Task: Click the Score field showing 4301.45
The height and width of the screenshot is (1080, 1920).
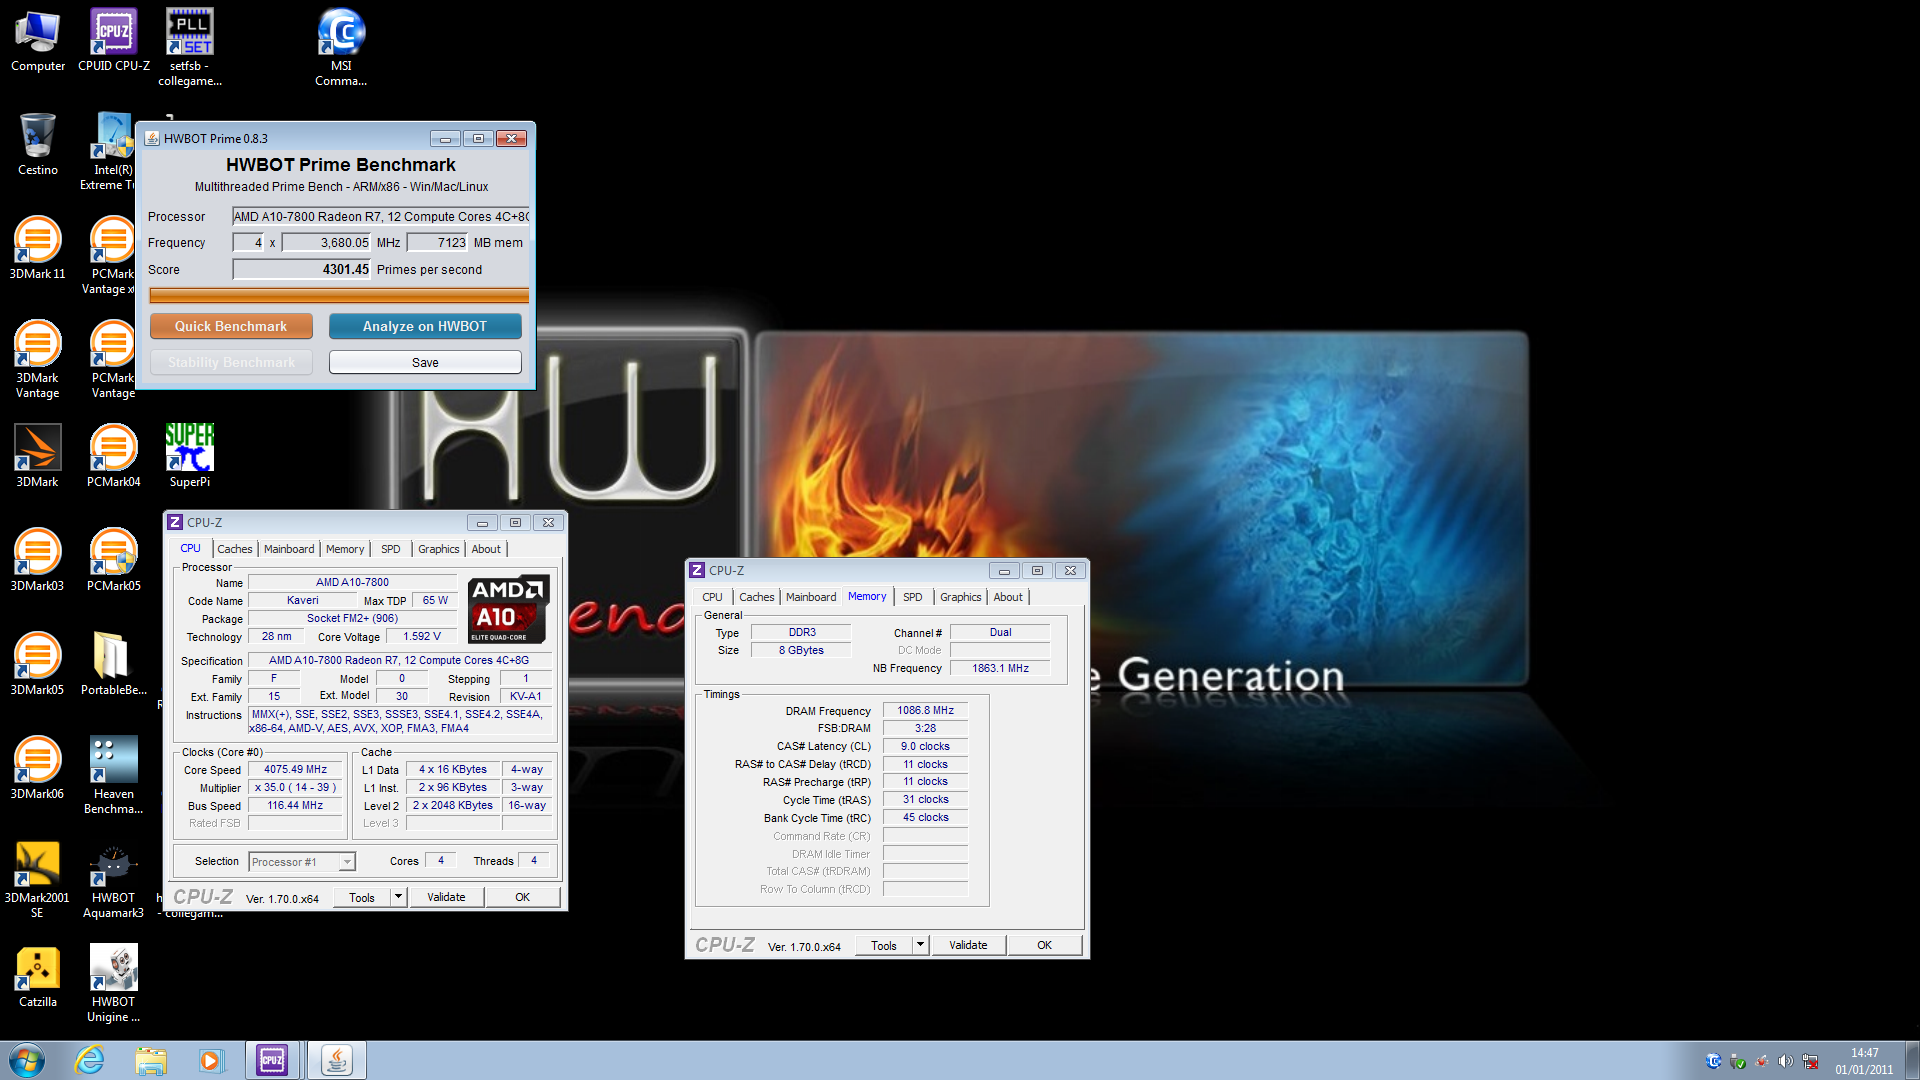Action: (302, 269)
